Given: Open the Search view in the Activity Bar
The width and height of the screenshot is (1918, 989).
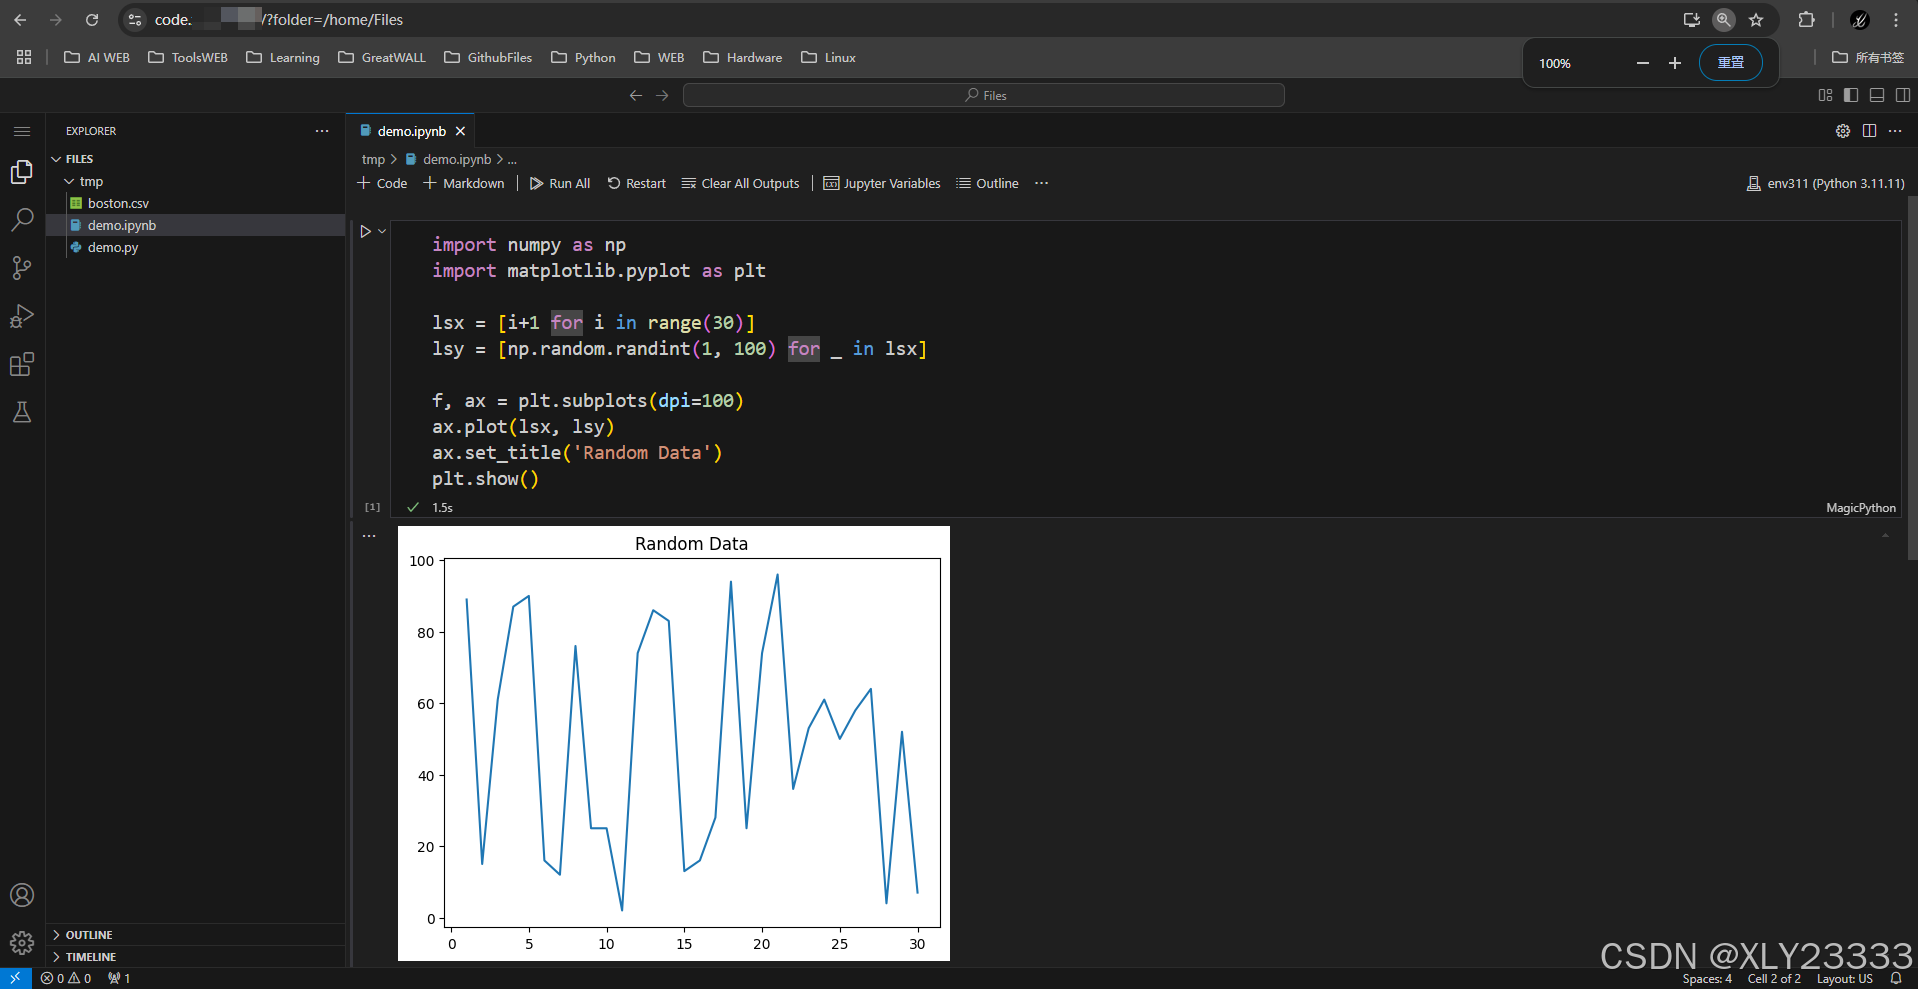Looking at the screenshot, I should coord(22,219).
